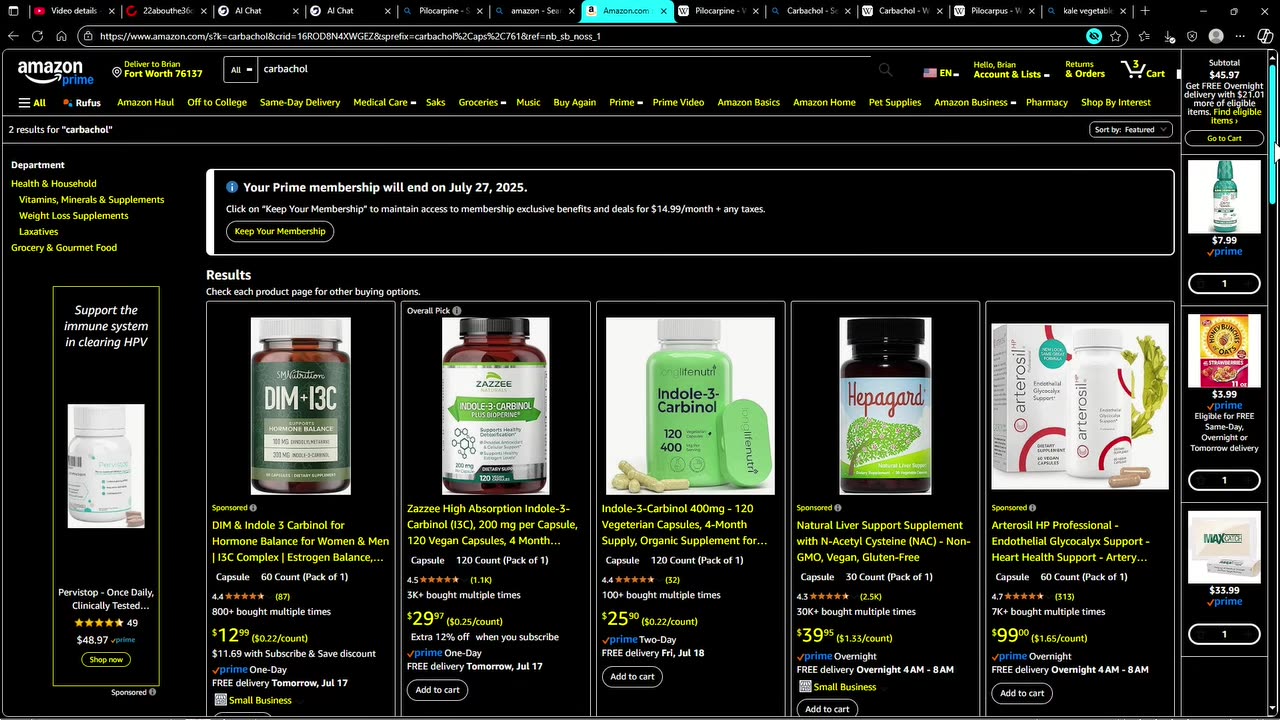Click Find eligible items link in sidebar
Image resolution: width=1280 pixels, height=720 pixels.
click(x=1238, y=116)
